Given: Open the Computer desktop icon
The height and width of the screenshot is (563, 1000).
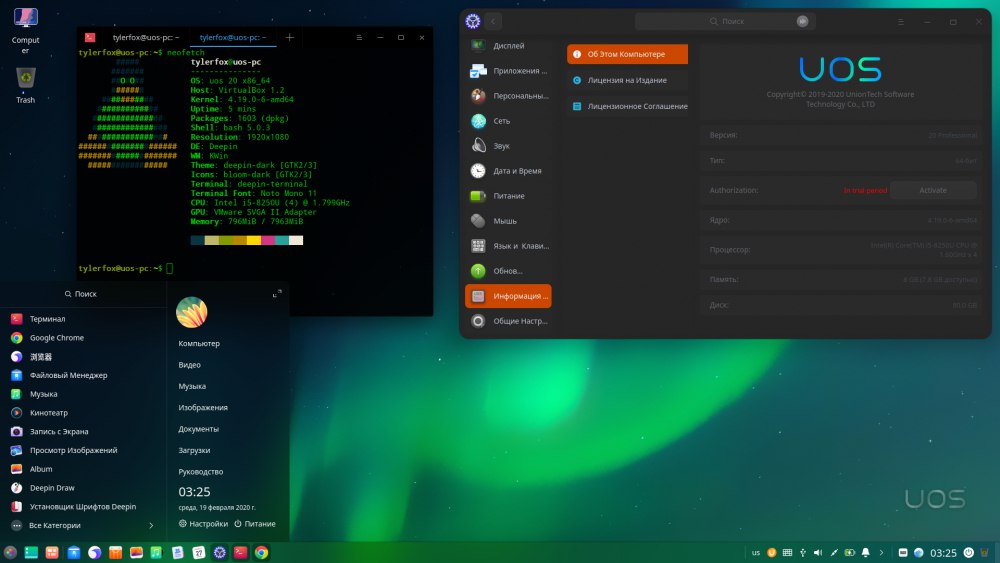Looking at the screenshot, I should 26,30.
